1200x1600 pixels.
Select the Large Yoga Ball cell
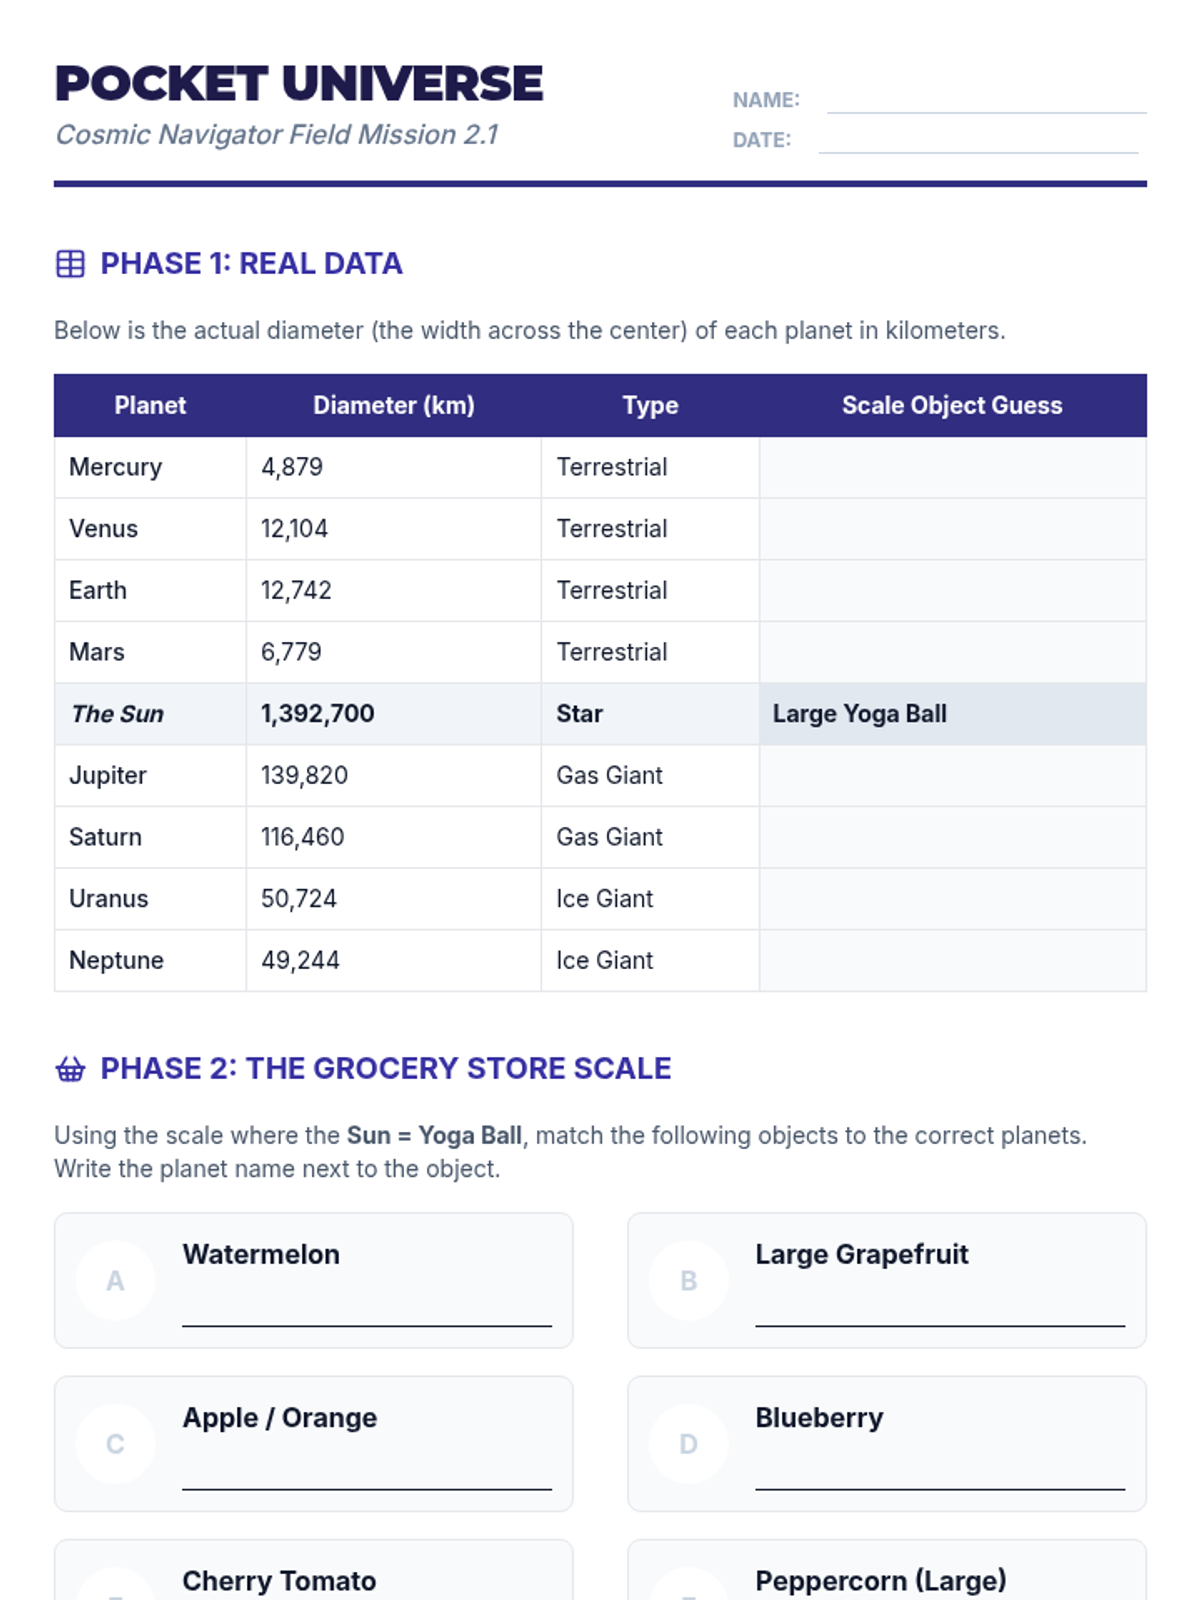(952, 714)
